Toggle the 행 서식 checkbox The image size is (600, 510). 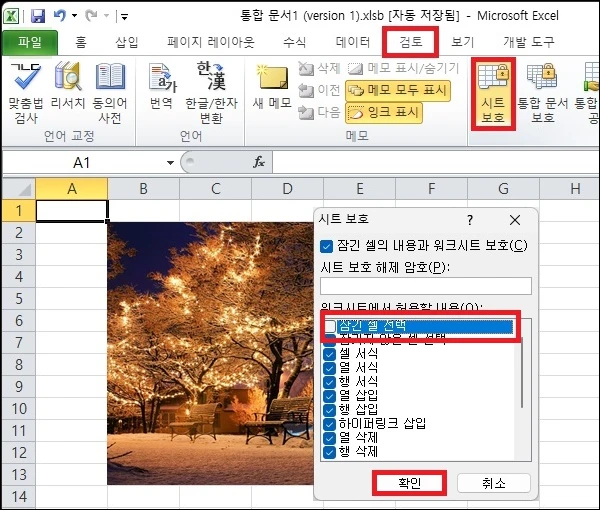pyautogui.click(x=329, y=382)
